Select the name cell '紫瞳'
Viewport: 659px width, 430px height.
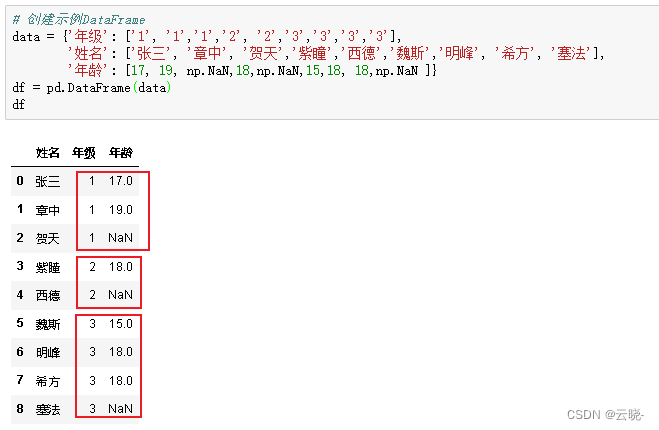coord(47,267)
